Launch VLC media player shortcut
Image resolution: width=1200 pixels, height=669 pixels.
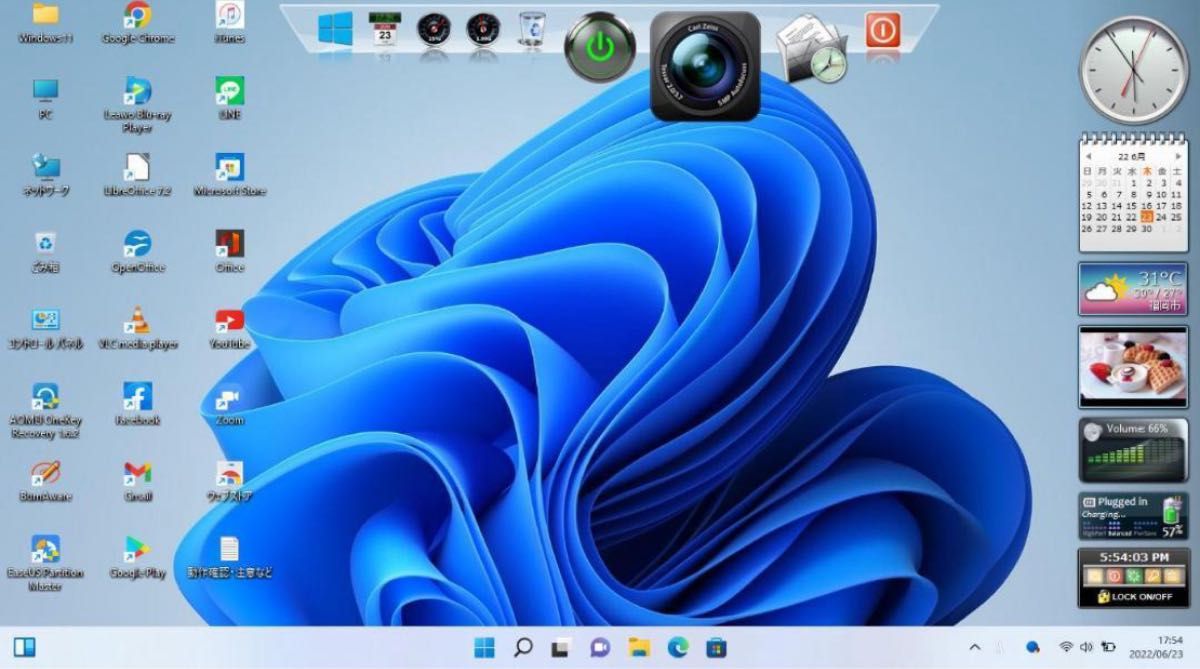[137, 329]
